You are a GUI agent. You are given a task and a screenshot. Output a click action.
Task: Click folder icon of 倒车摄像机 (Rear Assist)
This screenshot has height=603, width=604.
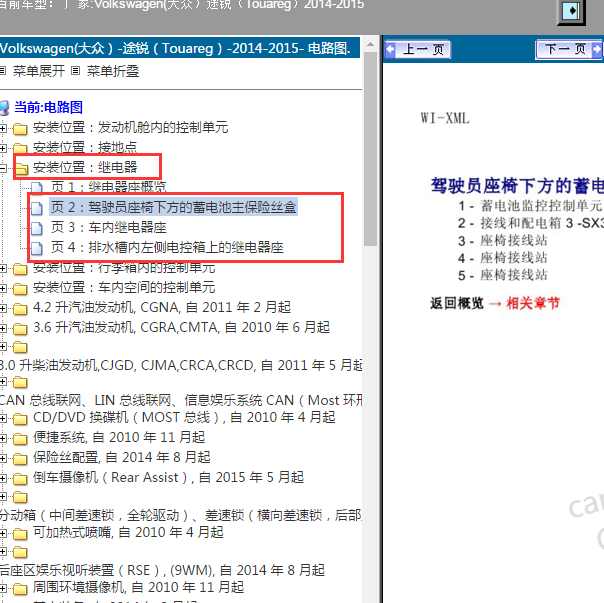tap(20, 479)
